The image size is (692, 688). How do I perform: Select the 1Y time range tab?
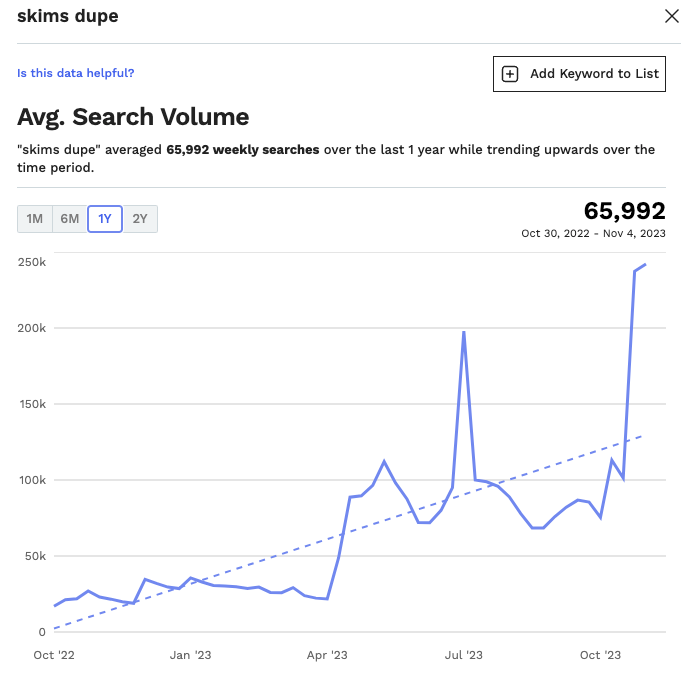pos(105,219)
